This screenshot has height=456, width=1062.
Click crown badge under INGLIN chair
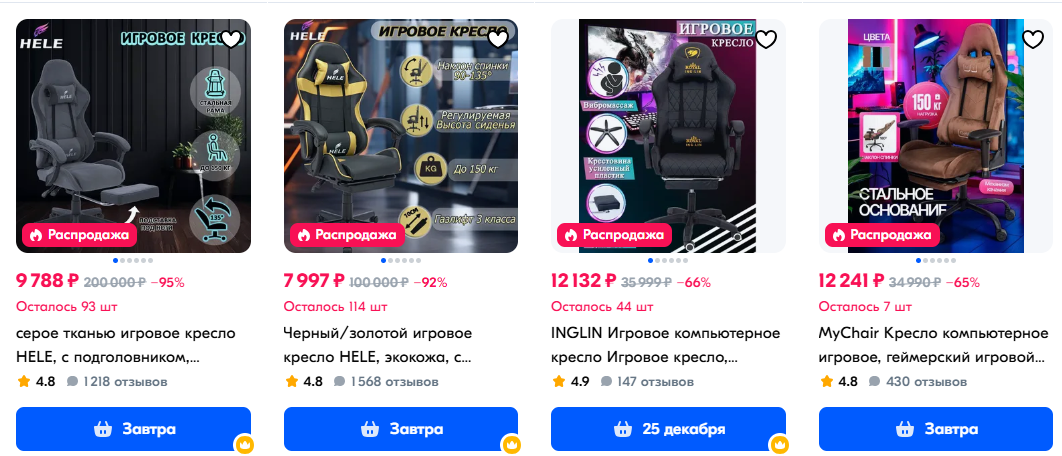[x=779, y=445]
